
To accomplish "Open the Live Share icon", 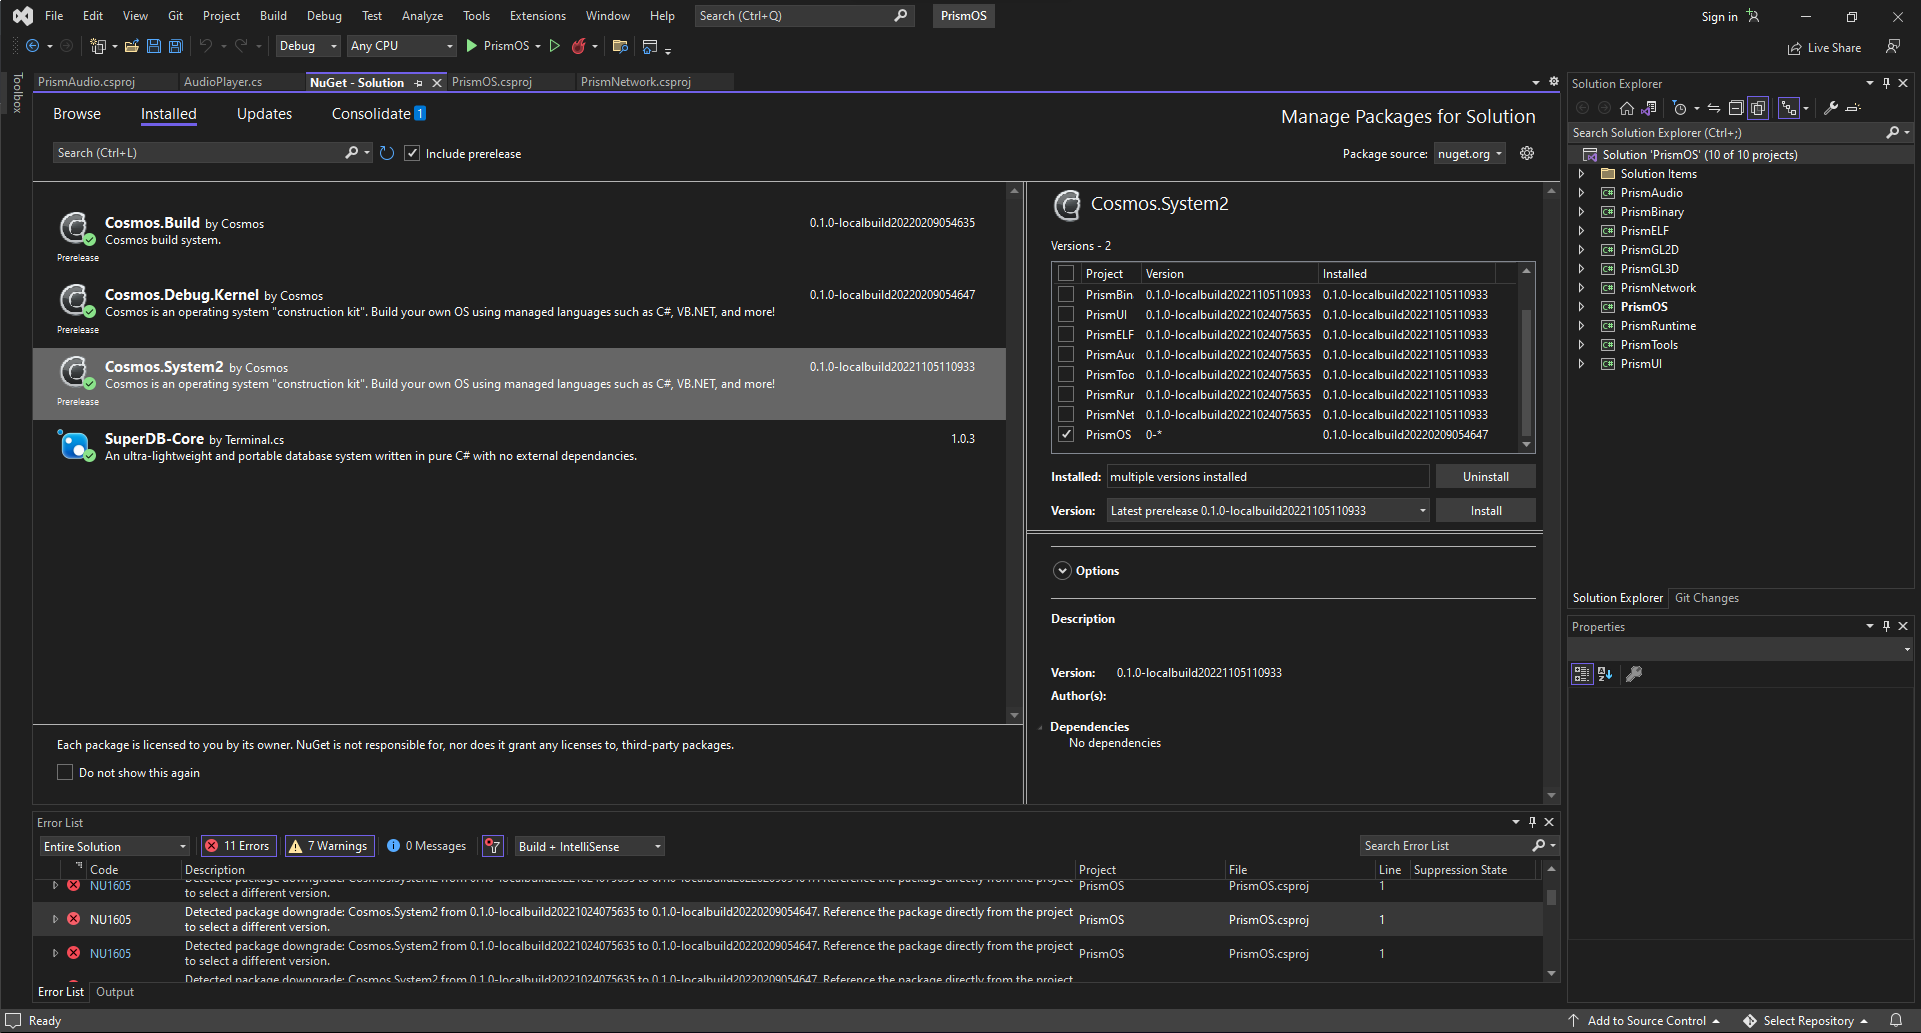I will click(1795, 47).
